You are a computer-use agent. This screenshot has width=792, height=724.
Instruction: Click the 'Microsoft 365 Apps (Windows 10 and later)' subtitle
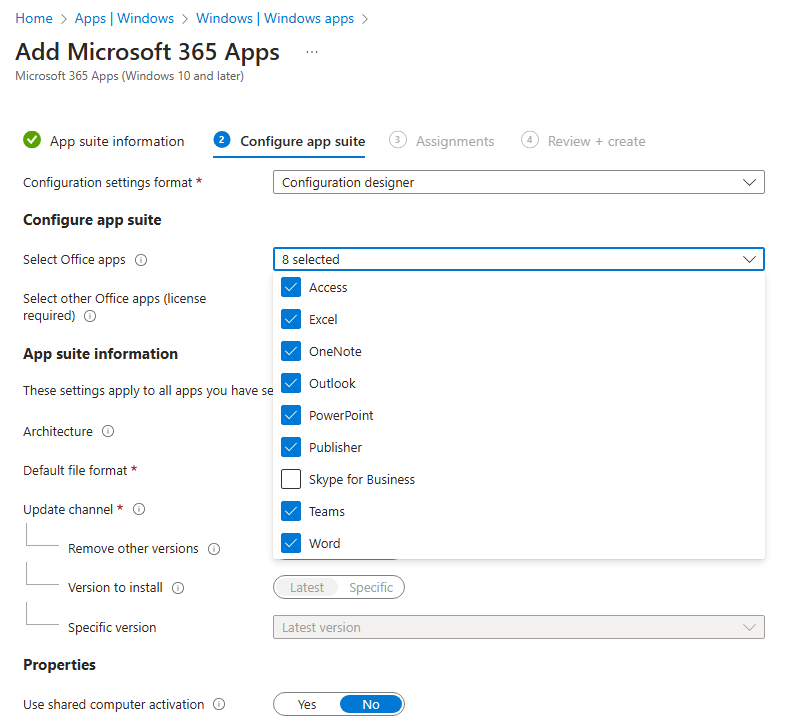[129, 76]
